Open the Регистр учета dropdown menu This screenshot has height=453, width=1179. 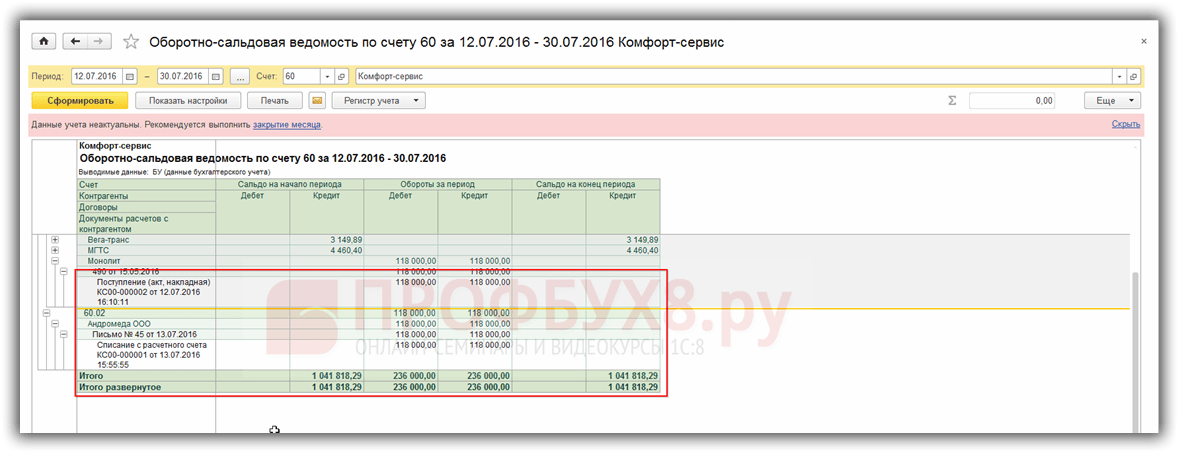pos(379,101)
